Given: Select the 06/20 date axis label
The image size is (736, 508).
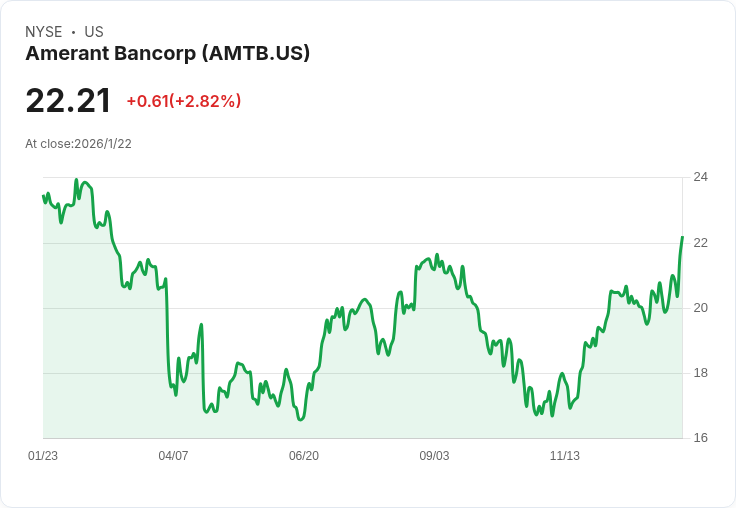Looking at the screenshot, I should [304, 455].
